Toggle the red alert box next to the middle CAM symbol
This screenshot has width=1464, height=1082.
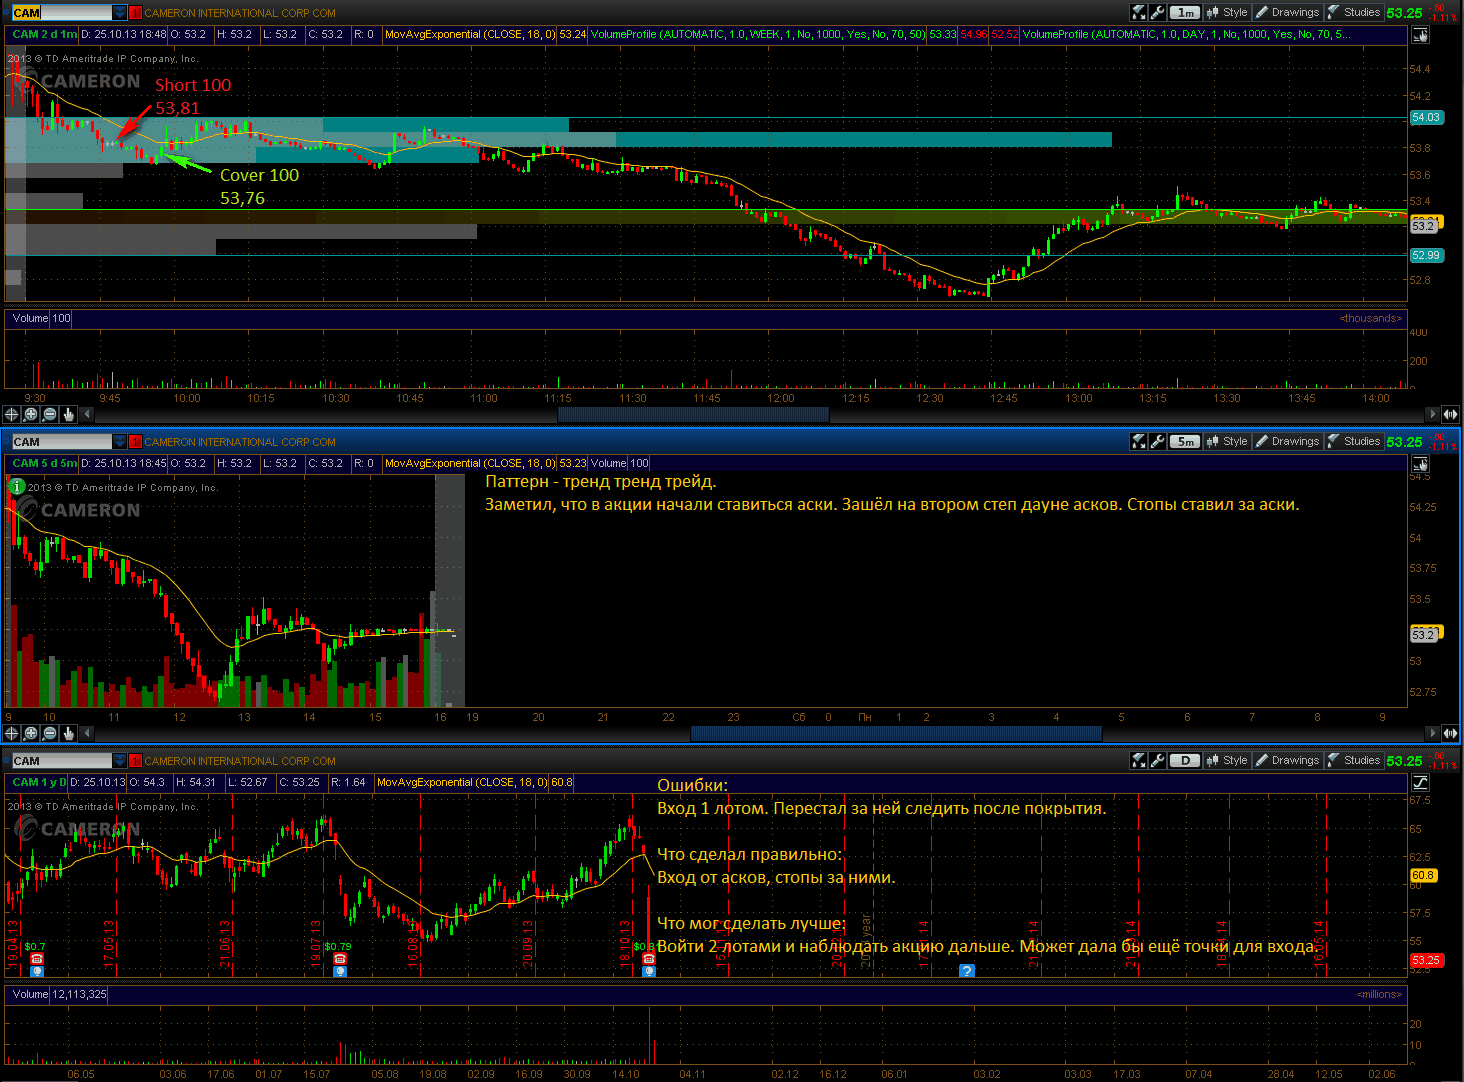pyautogui.click(x=135, y=442)
